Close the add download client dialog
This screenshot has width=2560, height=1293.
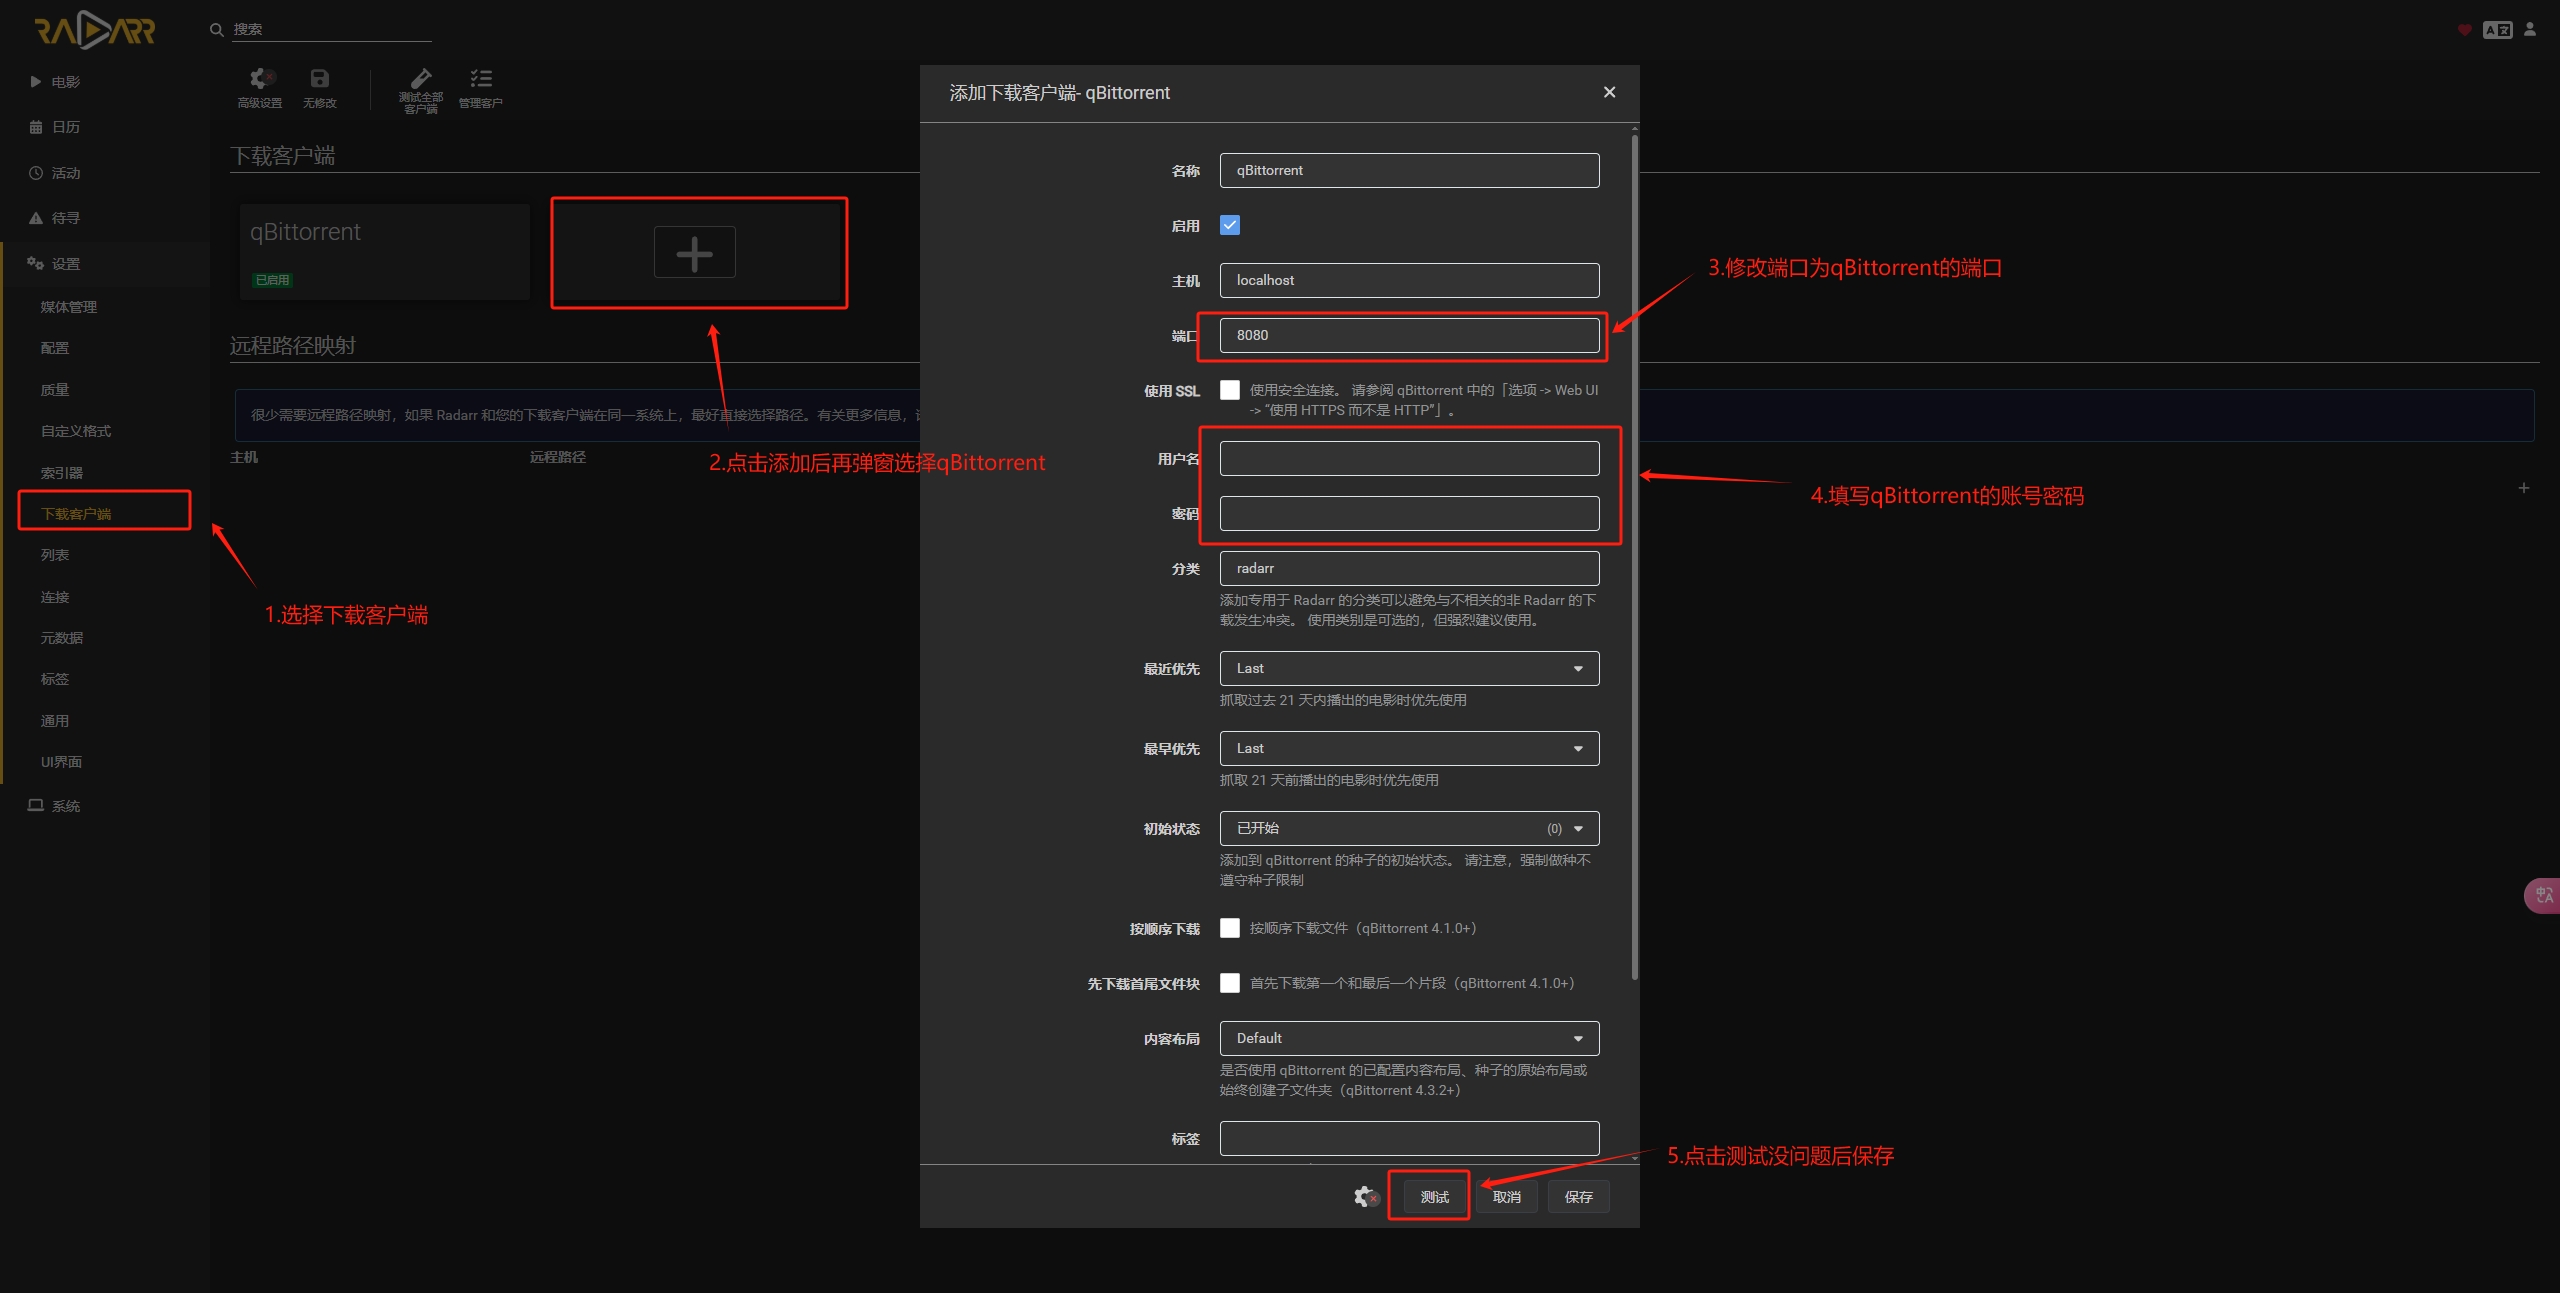1610,92
